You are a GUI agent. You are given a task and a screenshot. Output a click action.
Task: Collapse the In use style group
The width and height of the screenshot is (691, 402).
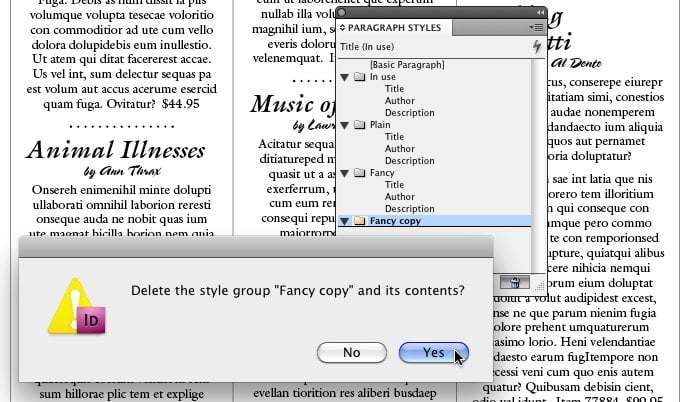346,77
